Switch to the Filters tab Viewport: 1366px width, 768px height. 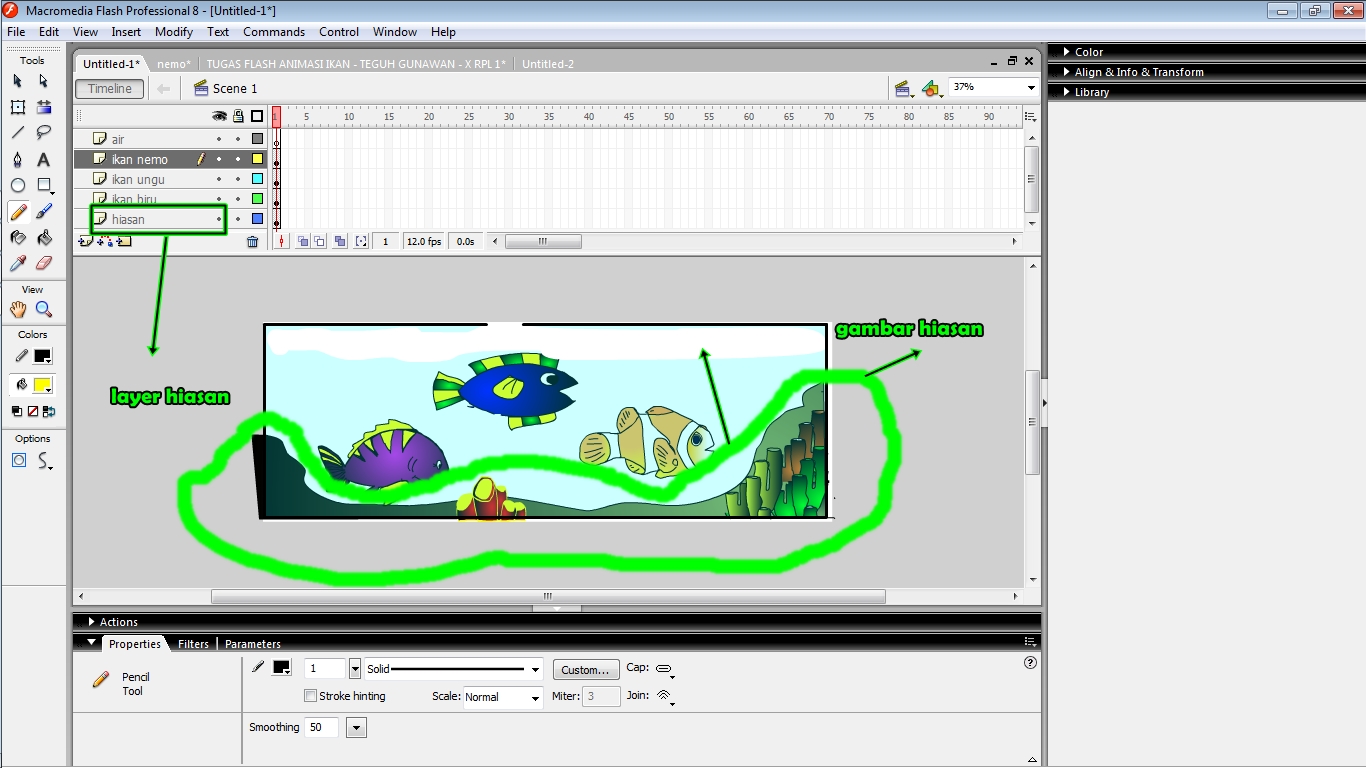193,644
